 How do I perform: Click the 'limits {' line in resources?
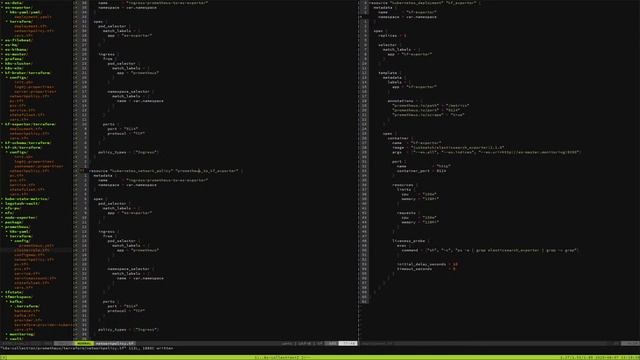point(406,189)
